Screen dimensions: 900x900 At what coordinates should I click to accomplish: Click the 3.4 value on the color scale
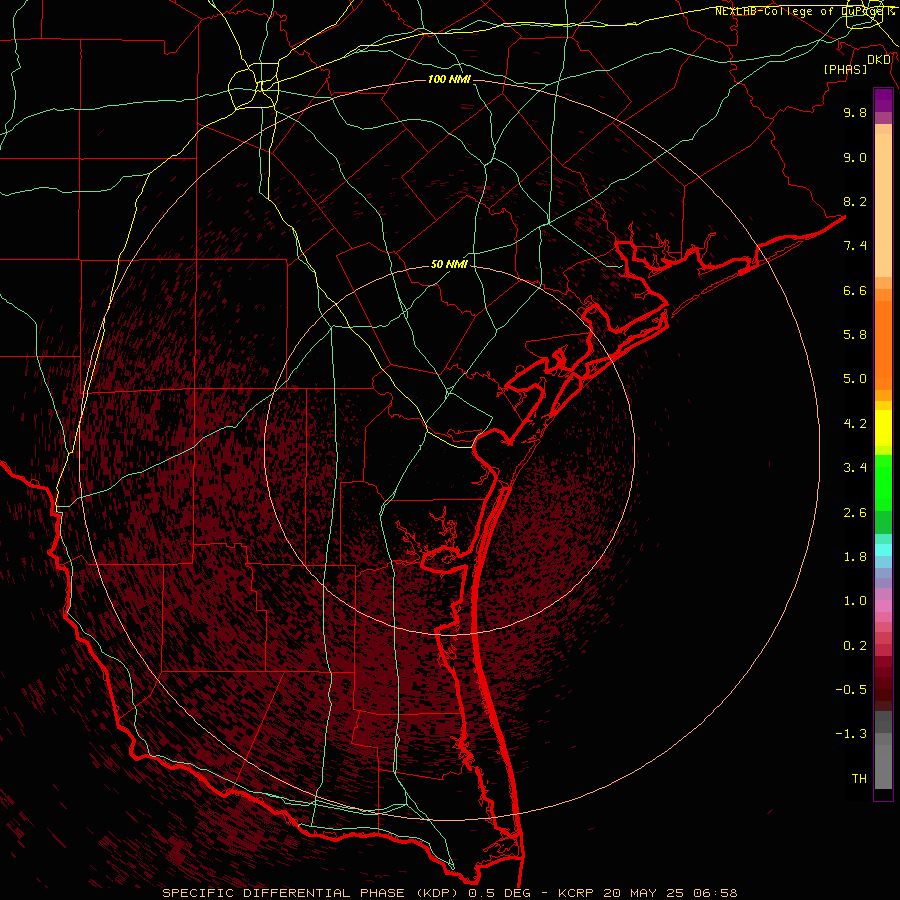(x=855, y=468)
